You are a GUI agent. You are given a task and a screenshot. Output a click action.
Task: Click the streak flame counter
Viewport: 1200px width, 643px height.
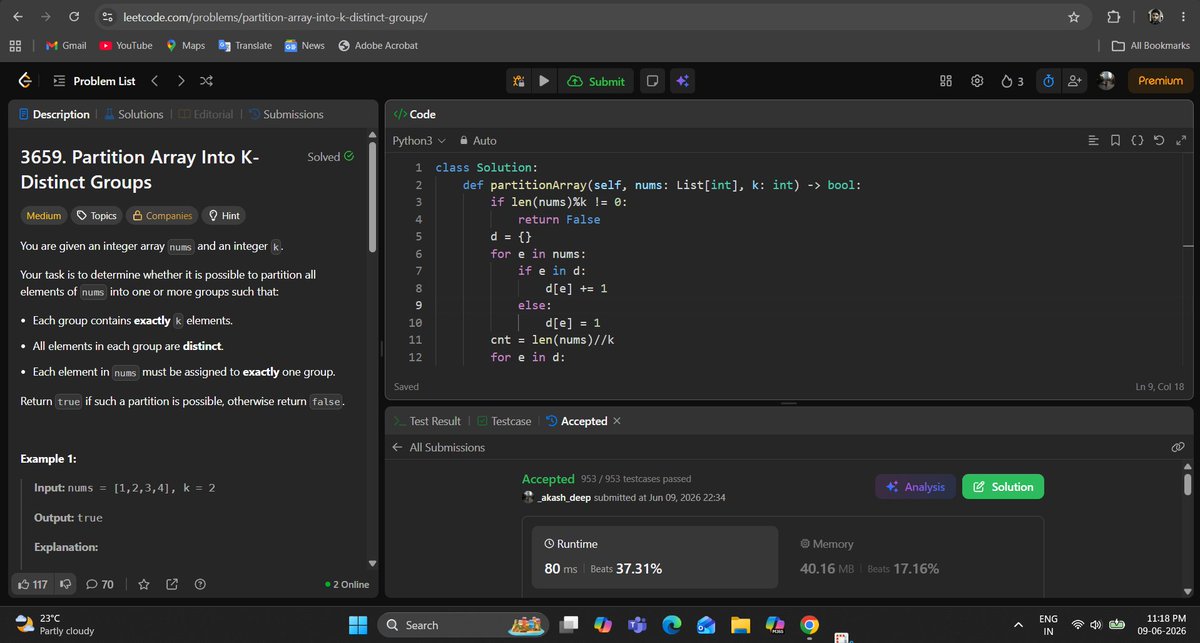1012,81
